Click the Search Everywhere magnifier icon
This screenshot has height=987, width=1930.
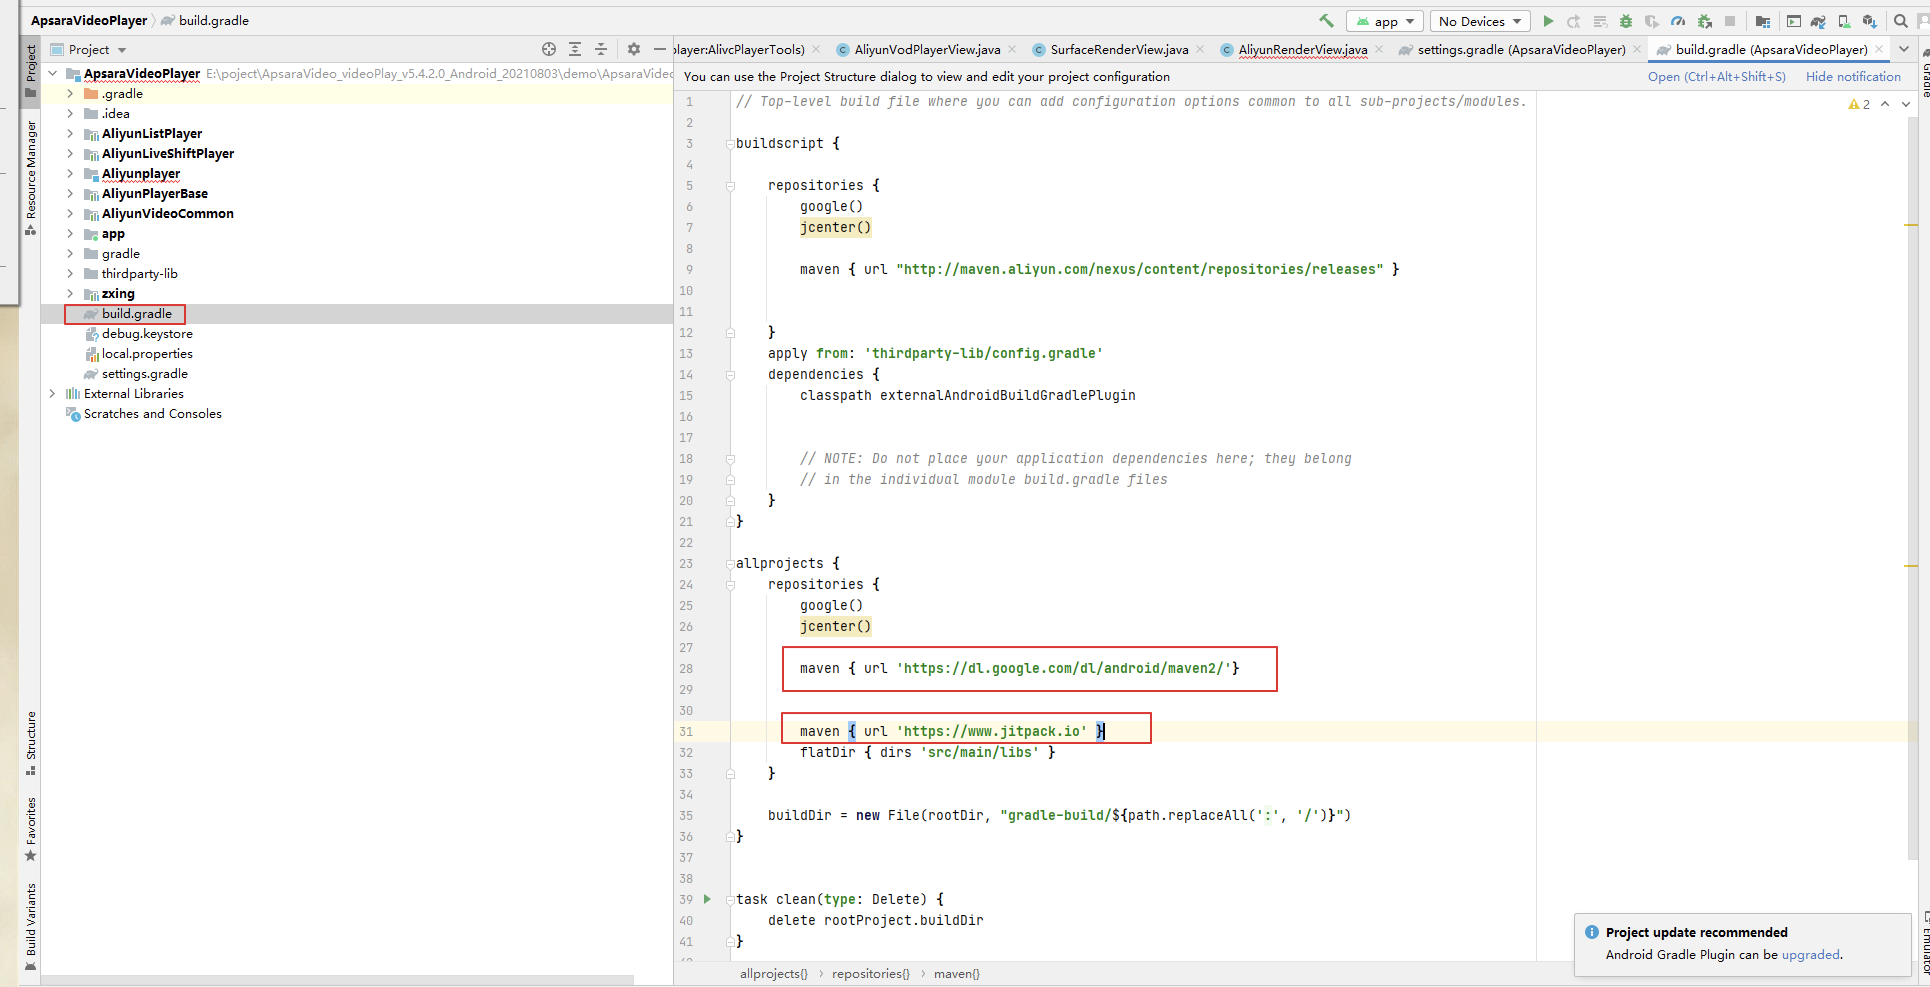pos(1901,21)
